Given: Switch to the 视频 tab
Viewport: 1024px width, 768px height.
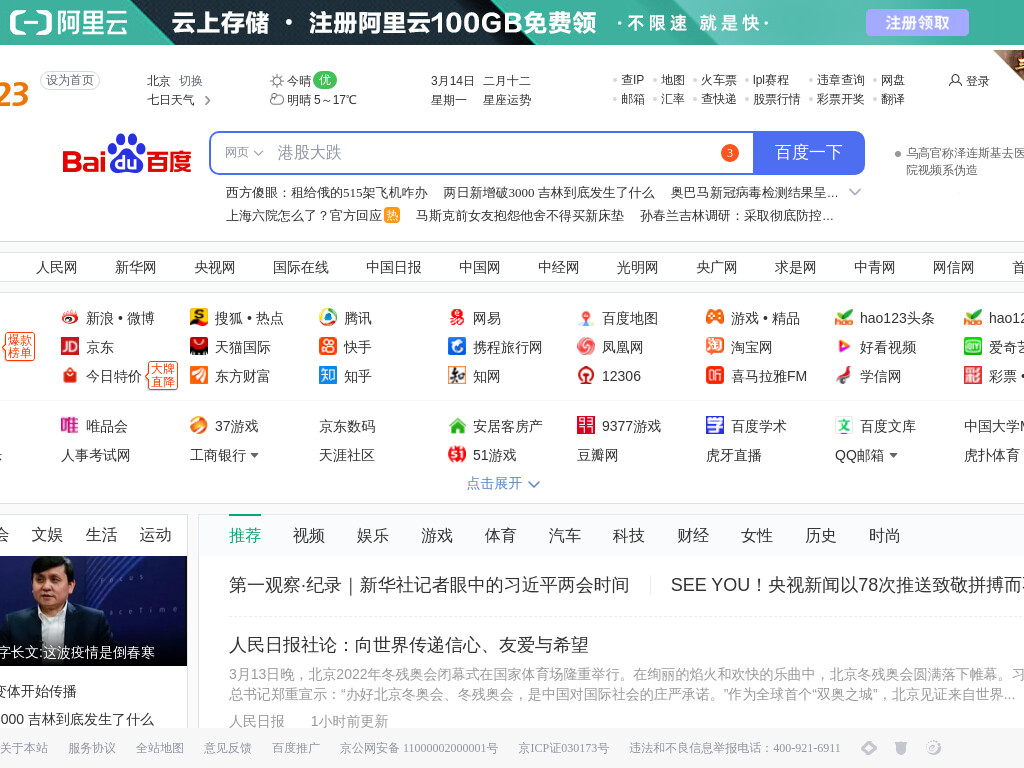Looking at the screenshot, I should point(309,536).
